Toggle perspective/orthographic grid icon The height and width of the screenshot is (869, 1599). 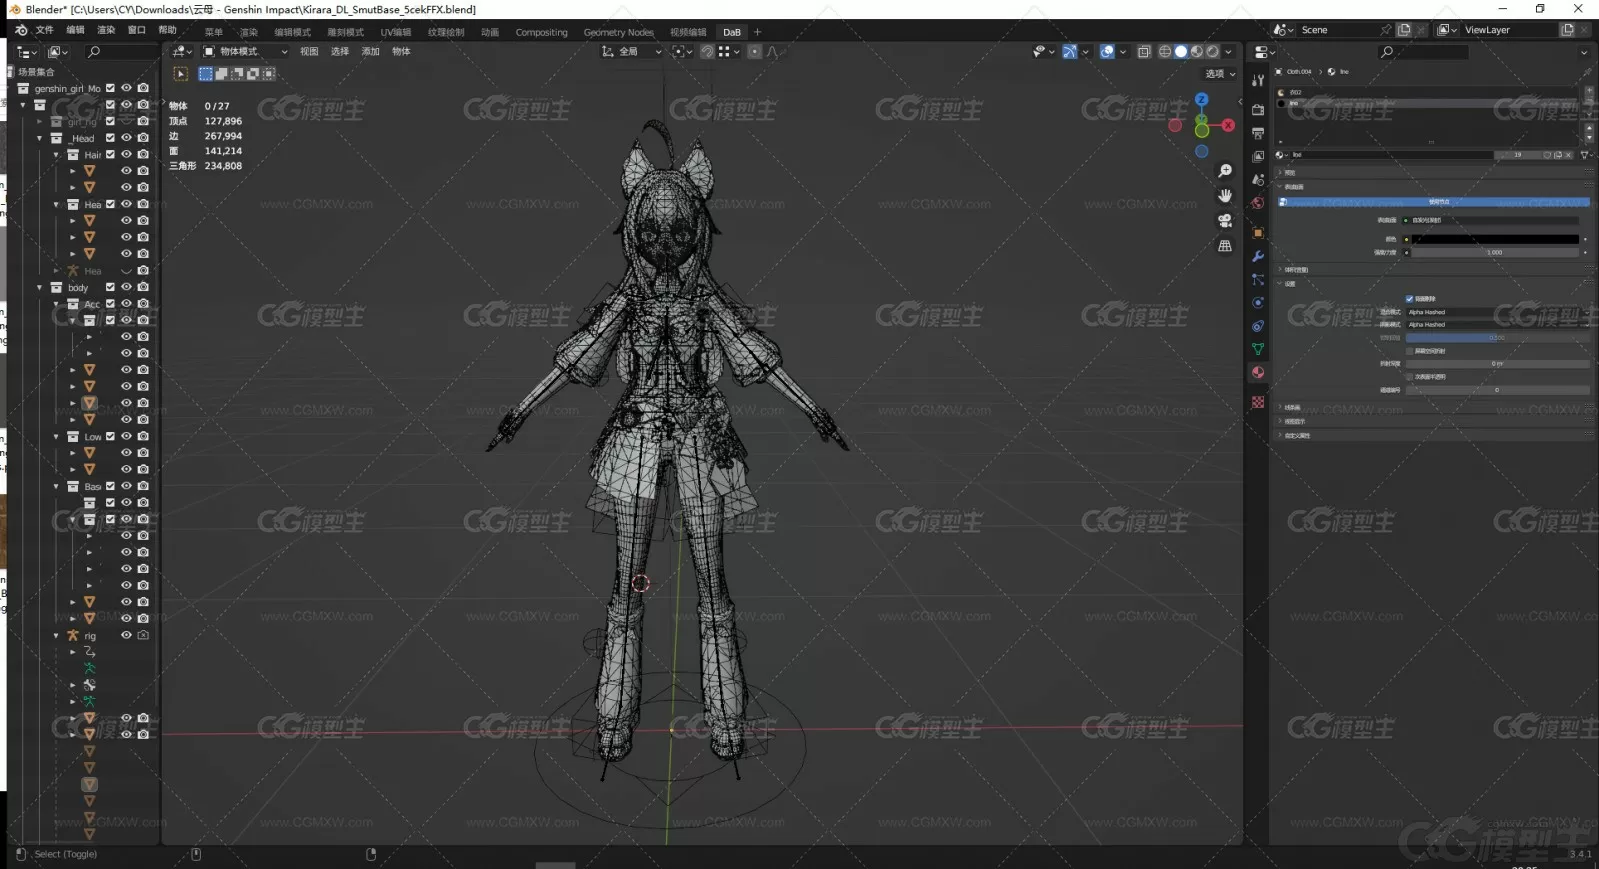[1225, 246]
